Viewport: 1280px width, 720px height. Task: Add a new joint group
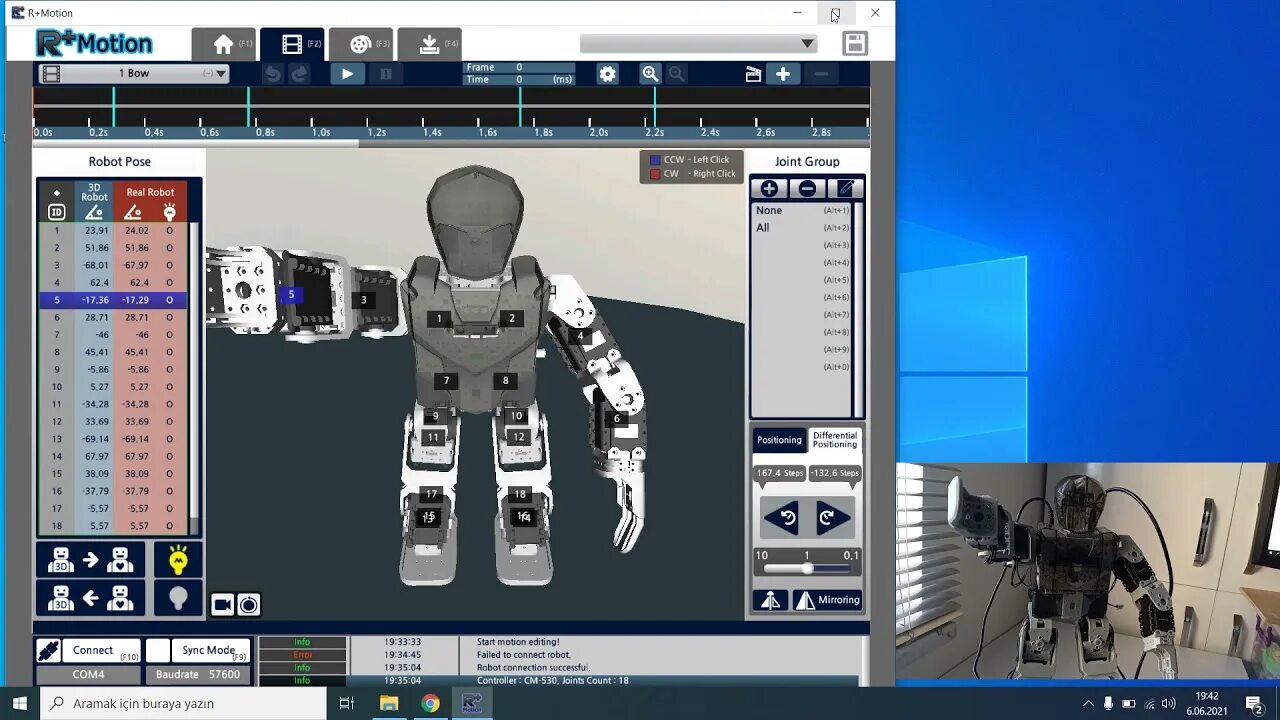(769, 188)
